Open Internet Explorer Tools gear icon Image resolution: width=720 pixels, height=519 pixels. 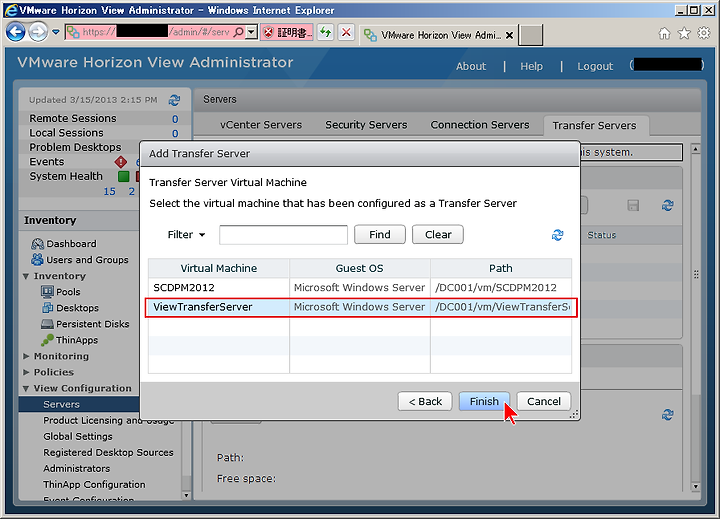coord(703,33)
